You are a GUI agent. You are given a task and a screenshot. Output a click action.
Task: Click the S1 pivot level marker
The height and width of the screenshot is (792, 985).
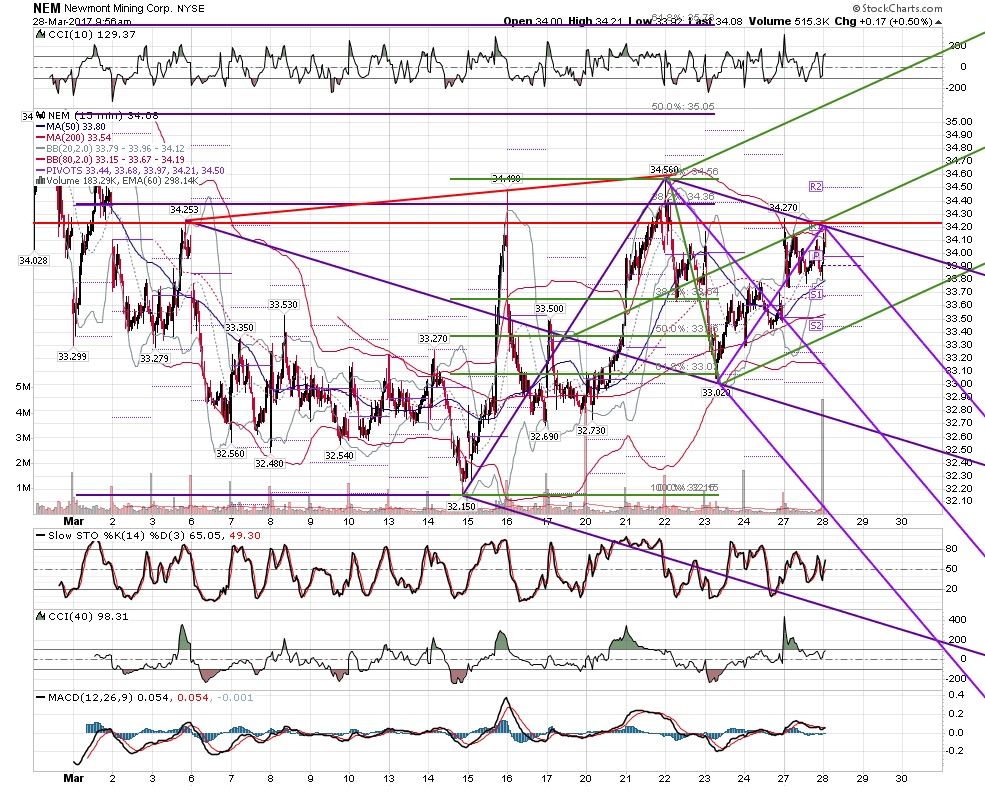(x=816, y=295)
